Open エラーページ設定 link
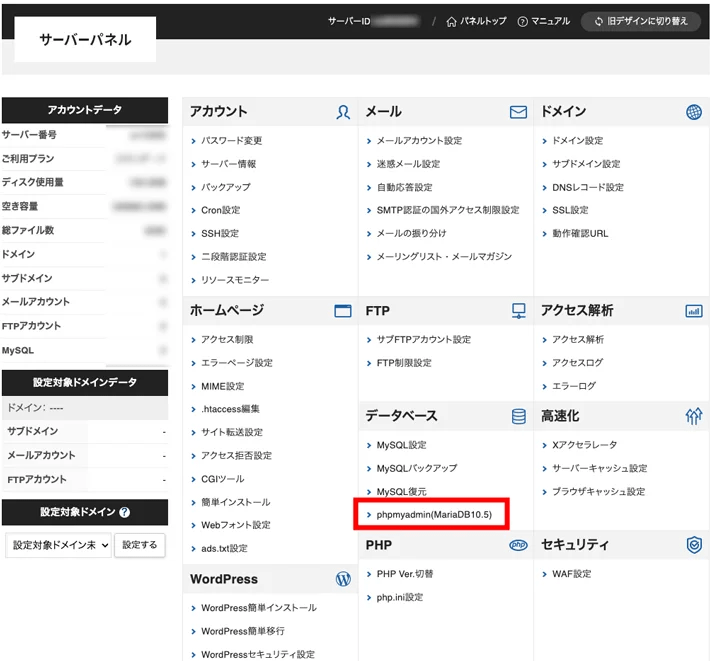This screenshot has width=710, height=661. 237,363
